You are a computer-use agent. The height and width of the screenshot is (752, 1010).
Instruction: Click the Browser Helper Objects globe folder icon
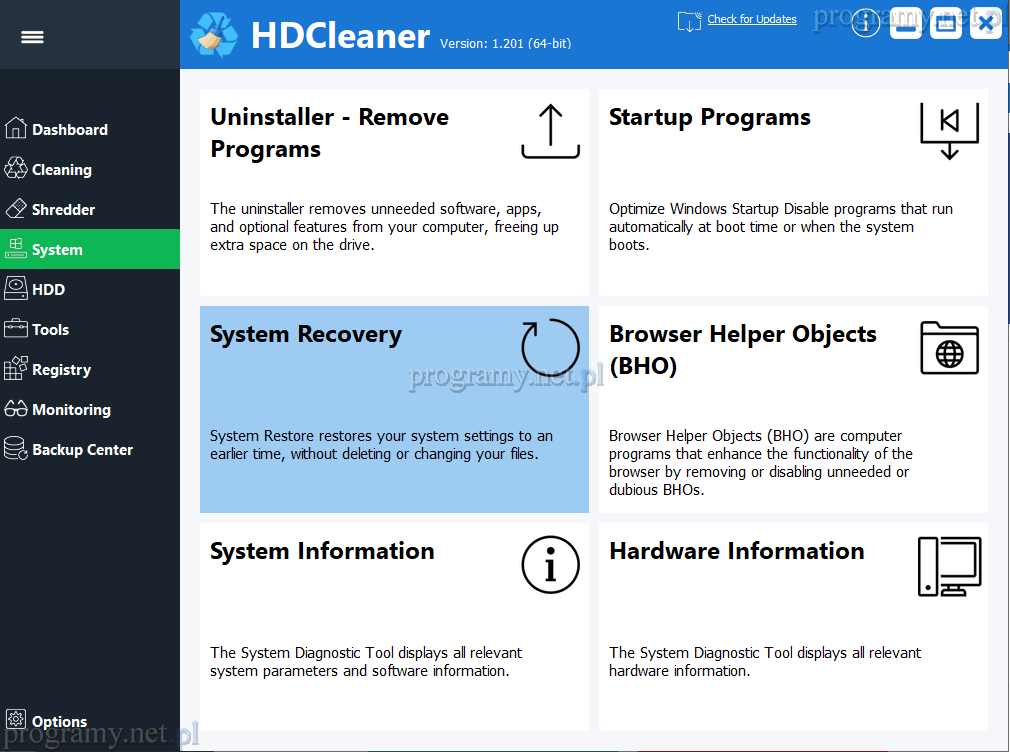click(x=949, y=348)
